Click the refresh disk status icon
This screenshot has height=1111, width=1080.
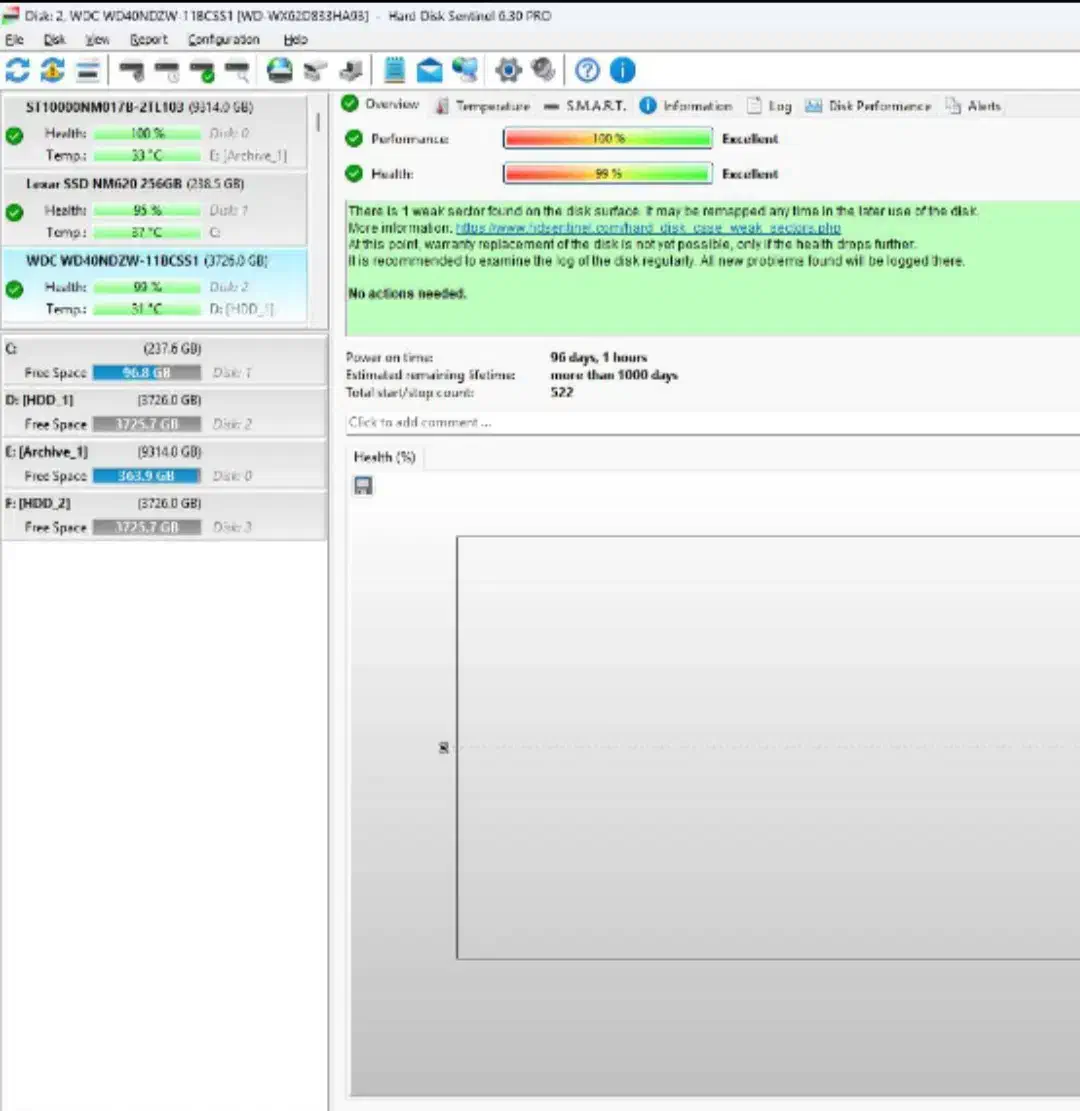[x=18, y=70]
